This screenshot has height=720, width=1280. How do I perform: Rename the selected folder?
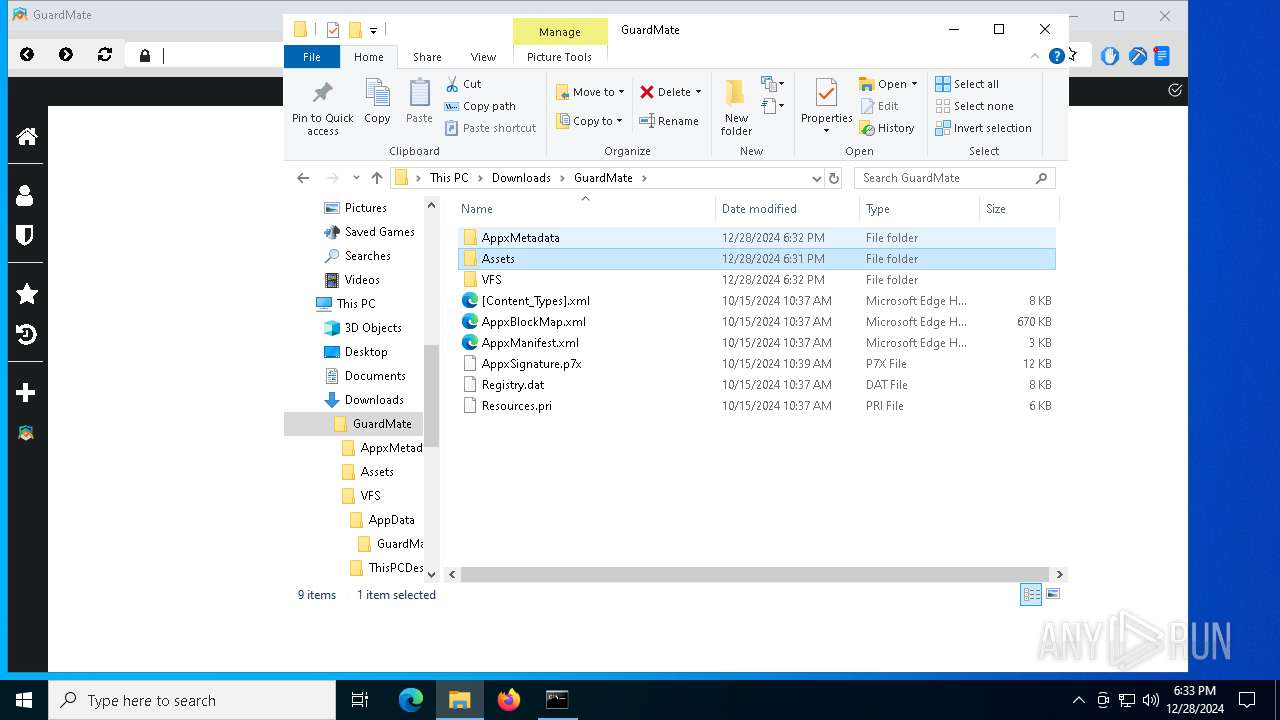(x=670, y=121)
